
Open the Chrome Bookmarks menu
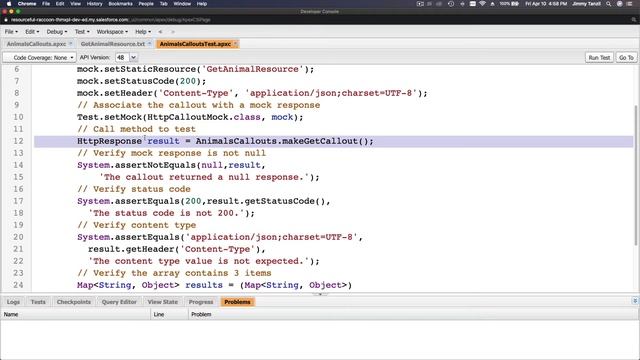(x=120, y=4)
